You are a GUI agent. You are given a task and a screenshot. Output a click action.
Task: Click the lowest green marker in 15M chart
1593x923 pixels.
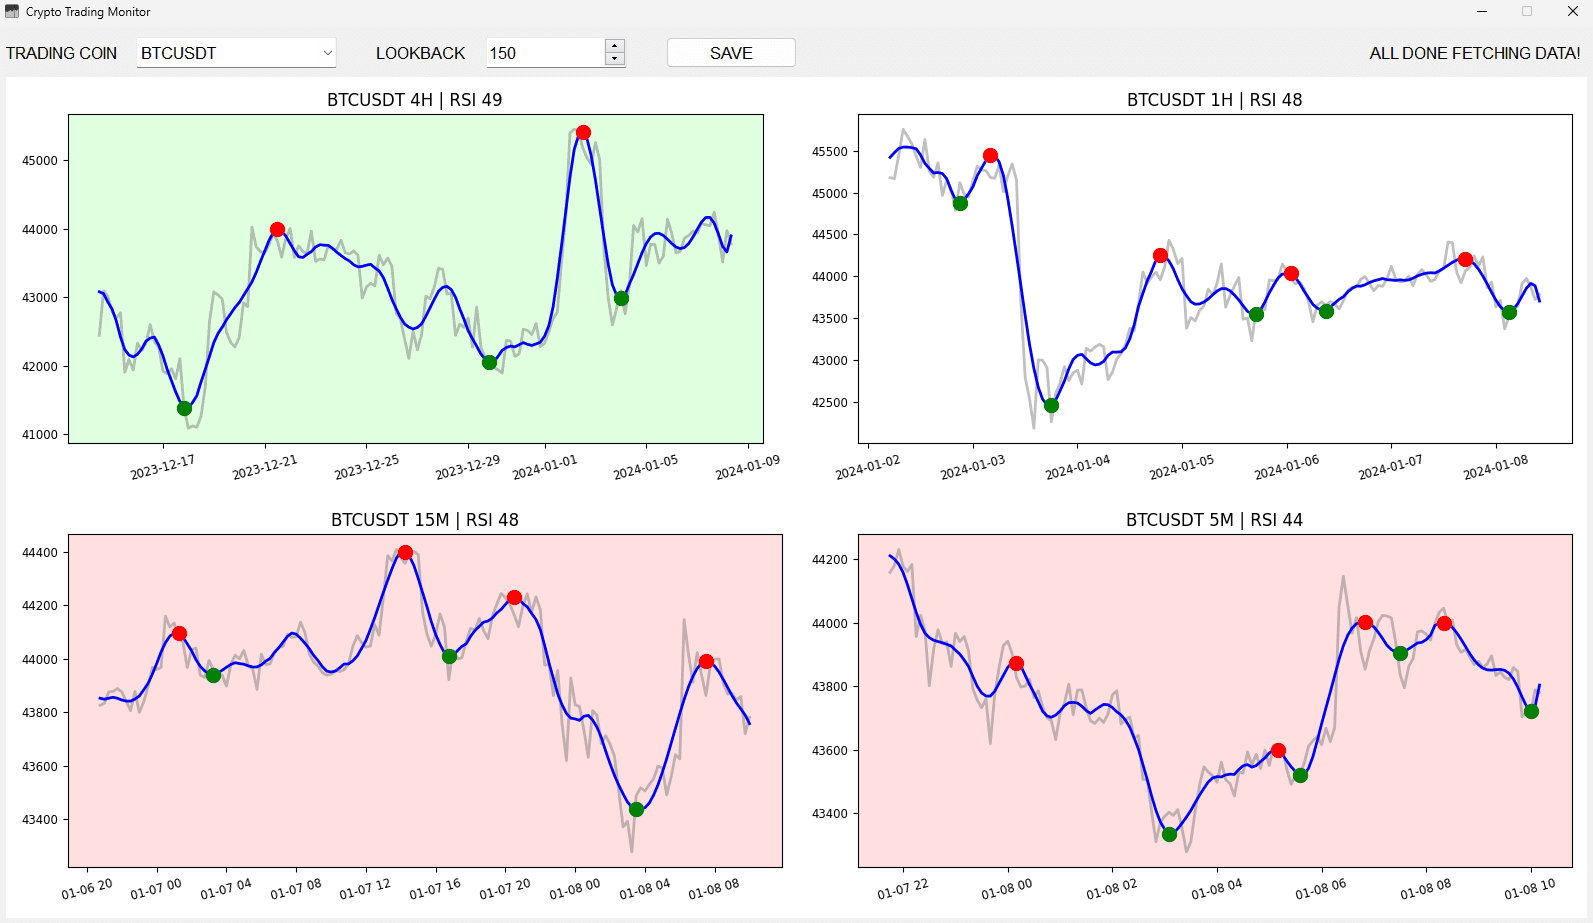click(636, 809)
